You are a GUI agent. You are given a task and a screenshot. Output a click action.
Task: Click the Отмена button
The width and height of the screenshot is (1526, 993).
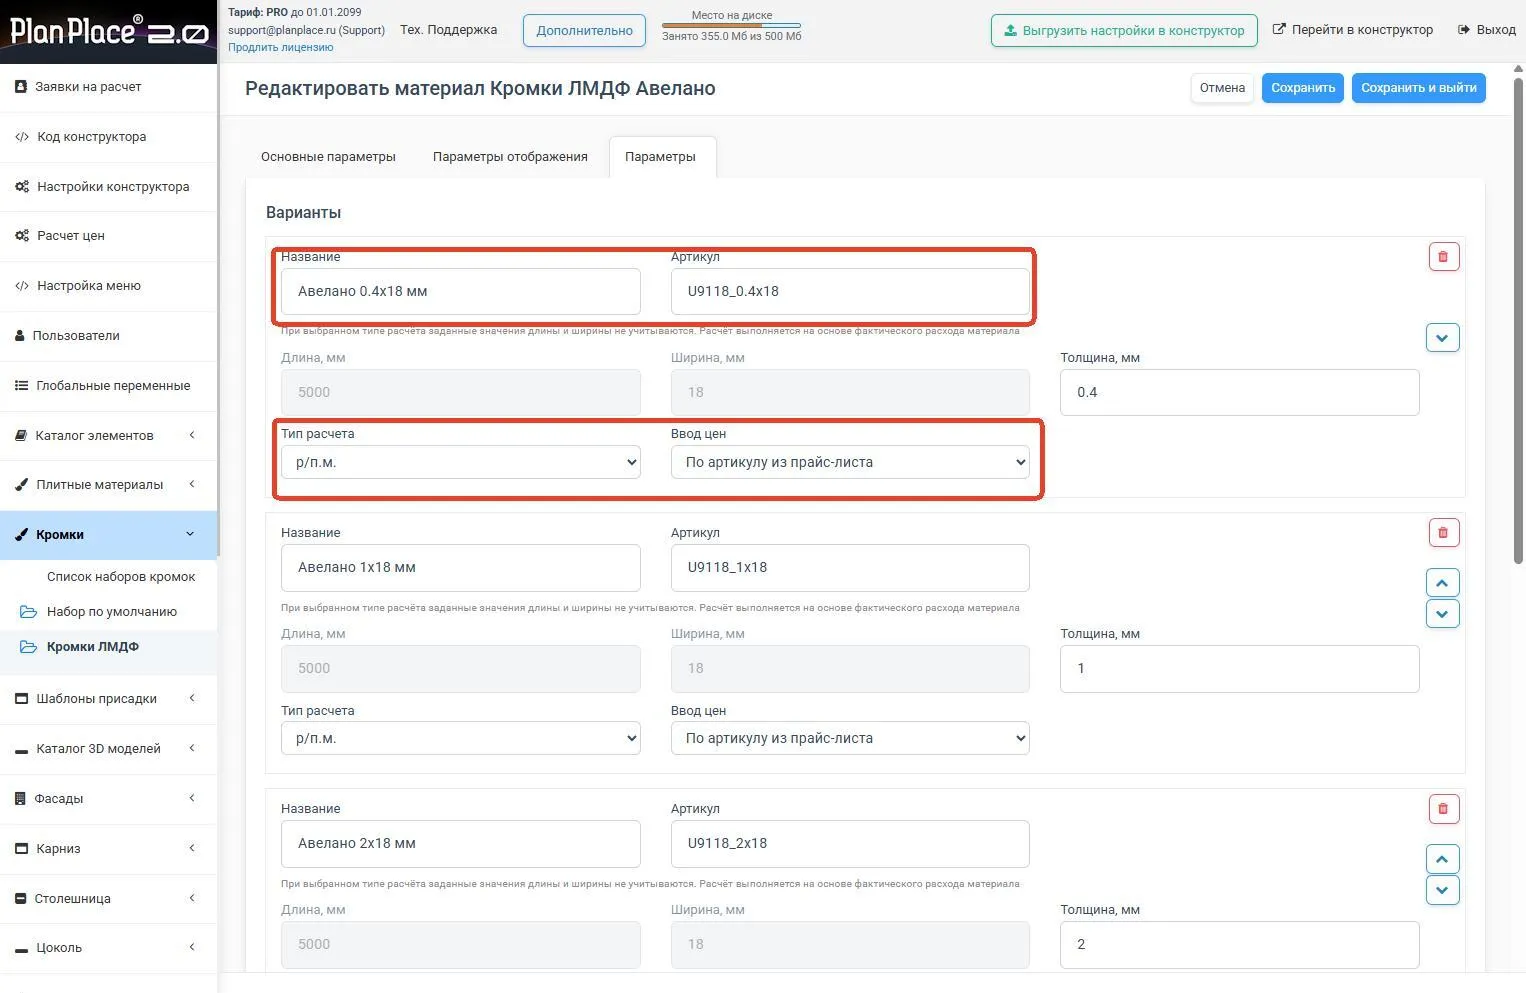click(x=1222, y=88)
